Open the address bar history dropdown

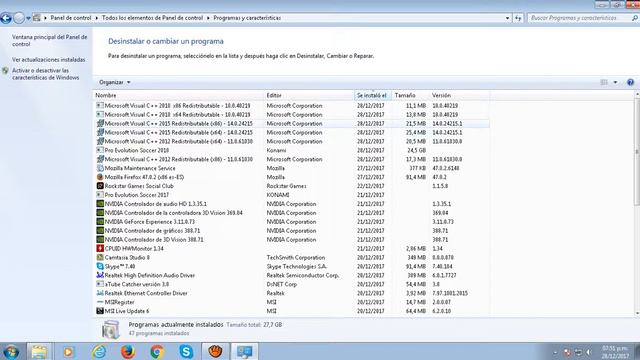click(x=507, y=18)
